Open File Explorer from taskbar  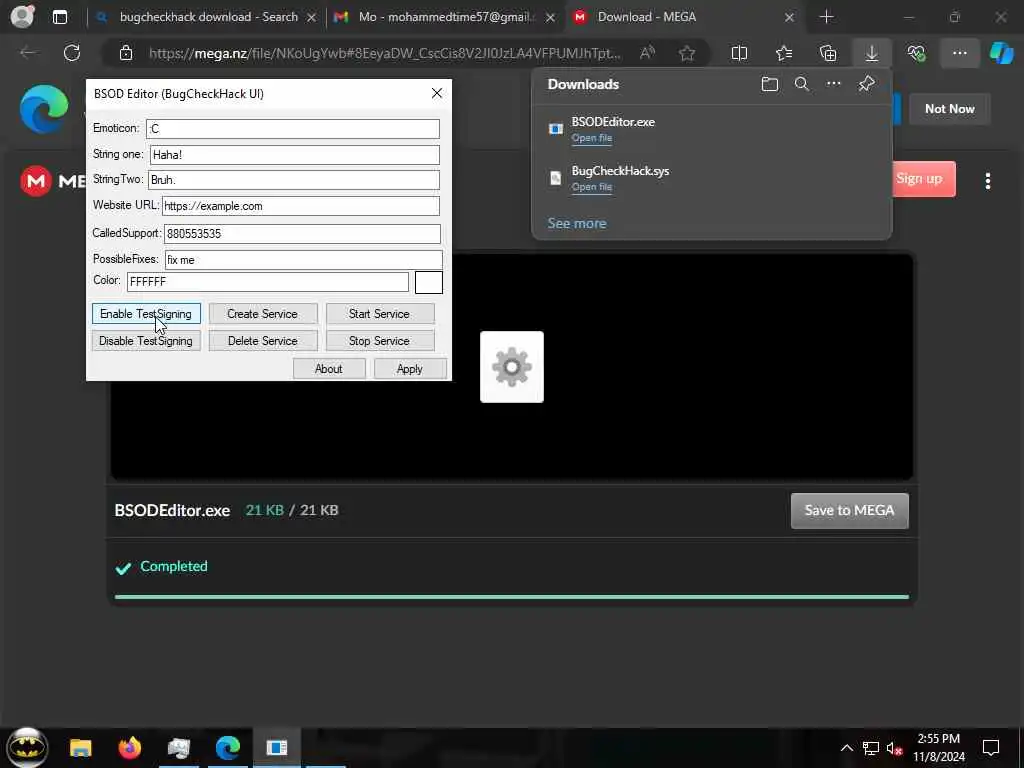pyautogui.click(x=81, y=748)
